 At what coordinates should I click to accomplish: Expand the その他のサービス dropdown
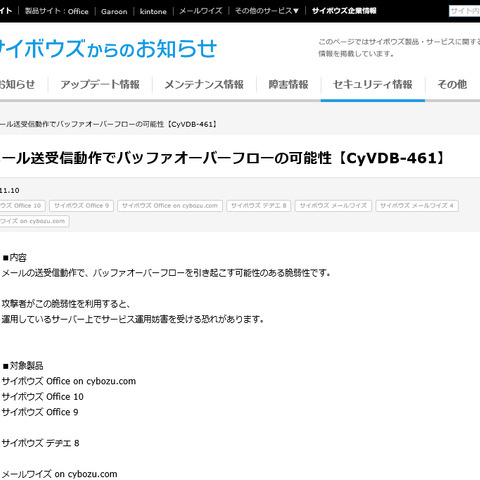tap(267, 11)
